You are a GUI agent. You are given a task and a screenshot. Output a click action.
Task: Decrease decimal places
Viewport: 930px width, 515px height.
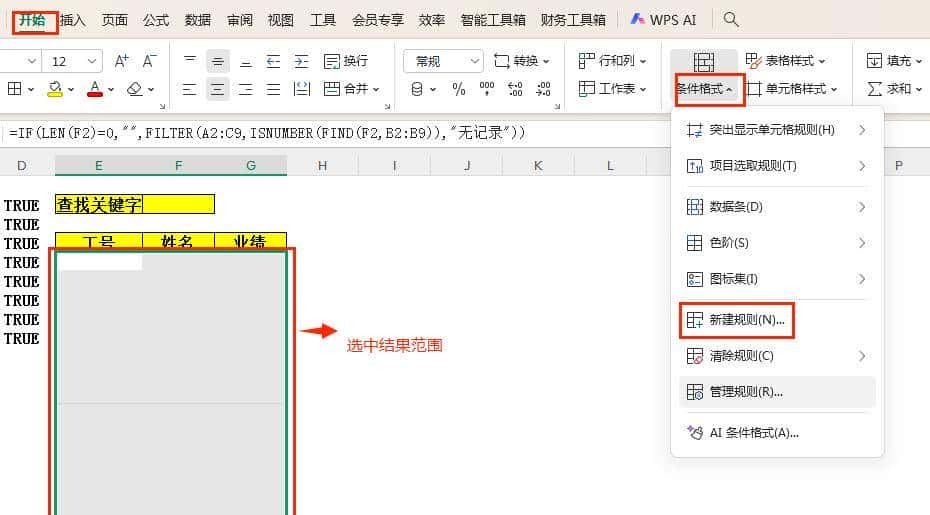[x=543, y=89]
